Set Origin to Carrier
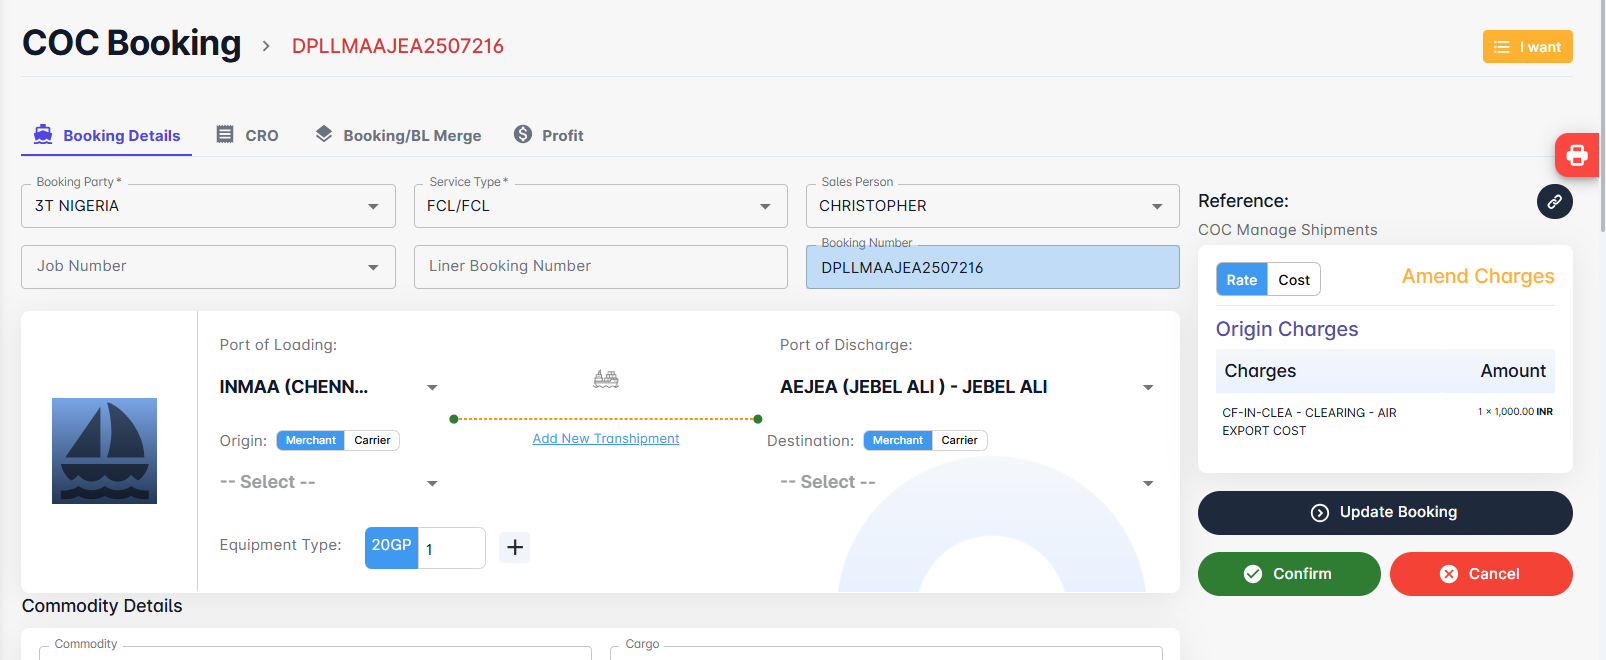Viewport: 1606px width, 660px height. click(x=372, y=441)
